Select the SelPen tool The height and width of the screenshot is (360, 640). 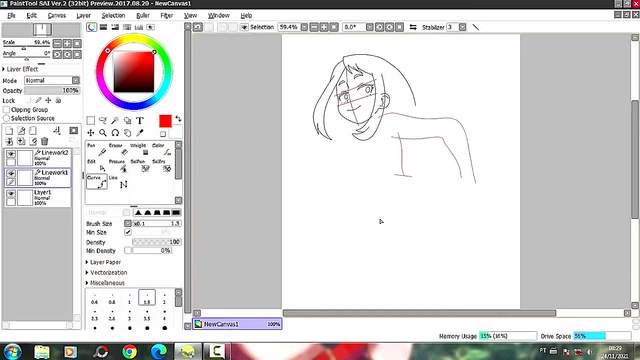click(x=140, y=166)
